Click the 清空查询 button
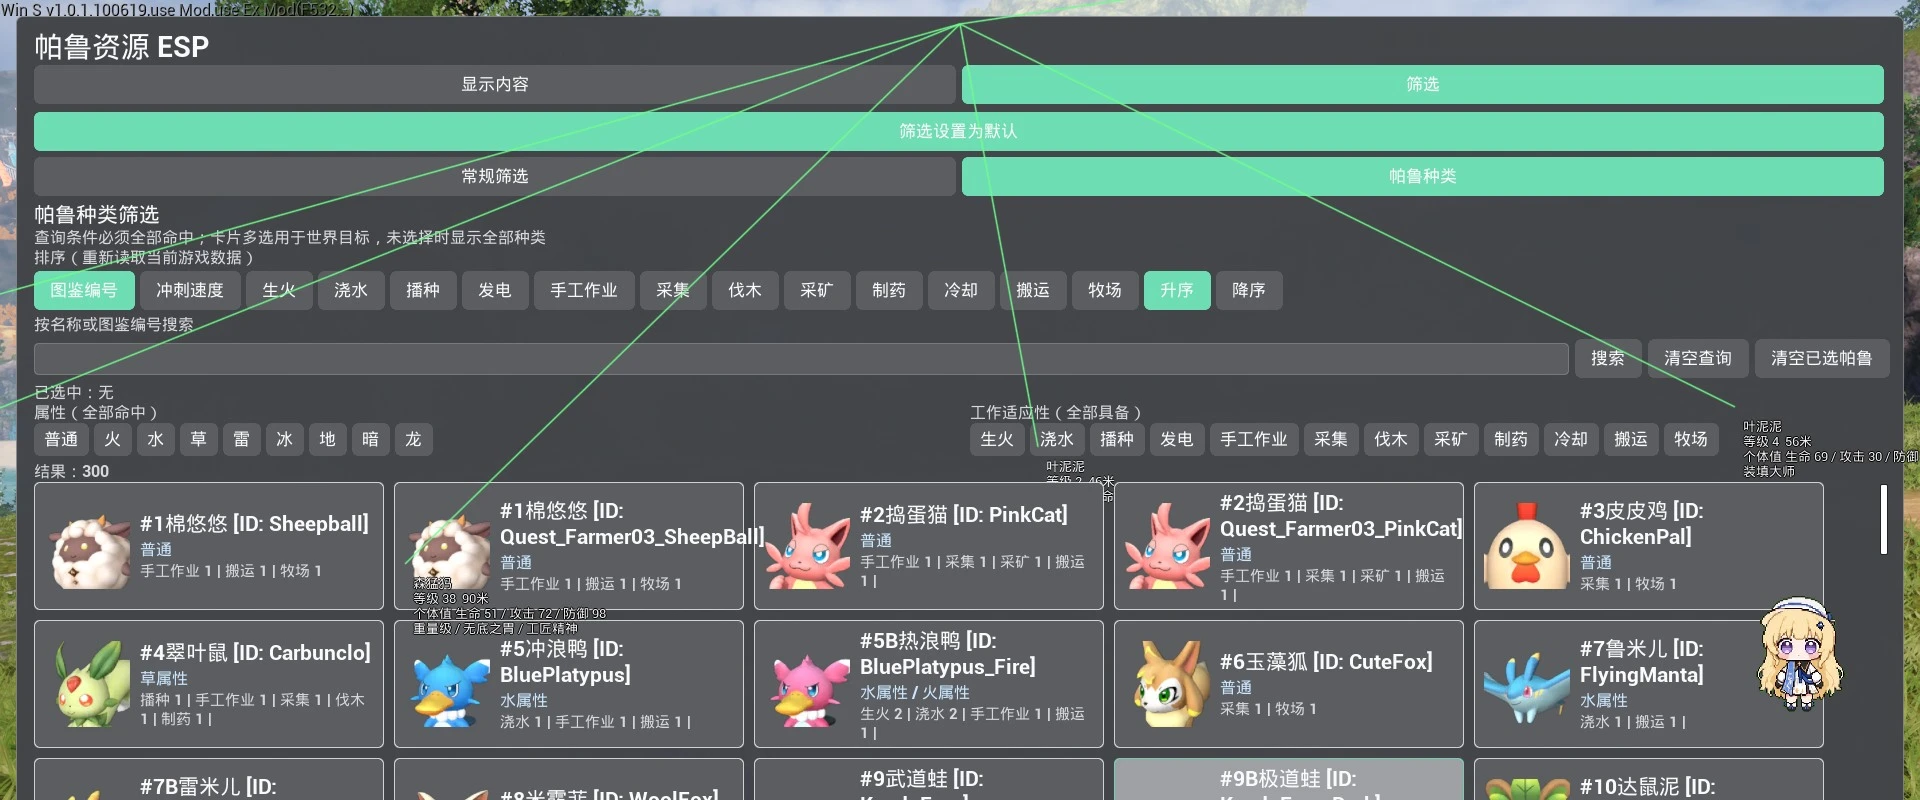The height and width of the screenshot is (800, 1920). pyautogui.click(x=1698, y=358)
